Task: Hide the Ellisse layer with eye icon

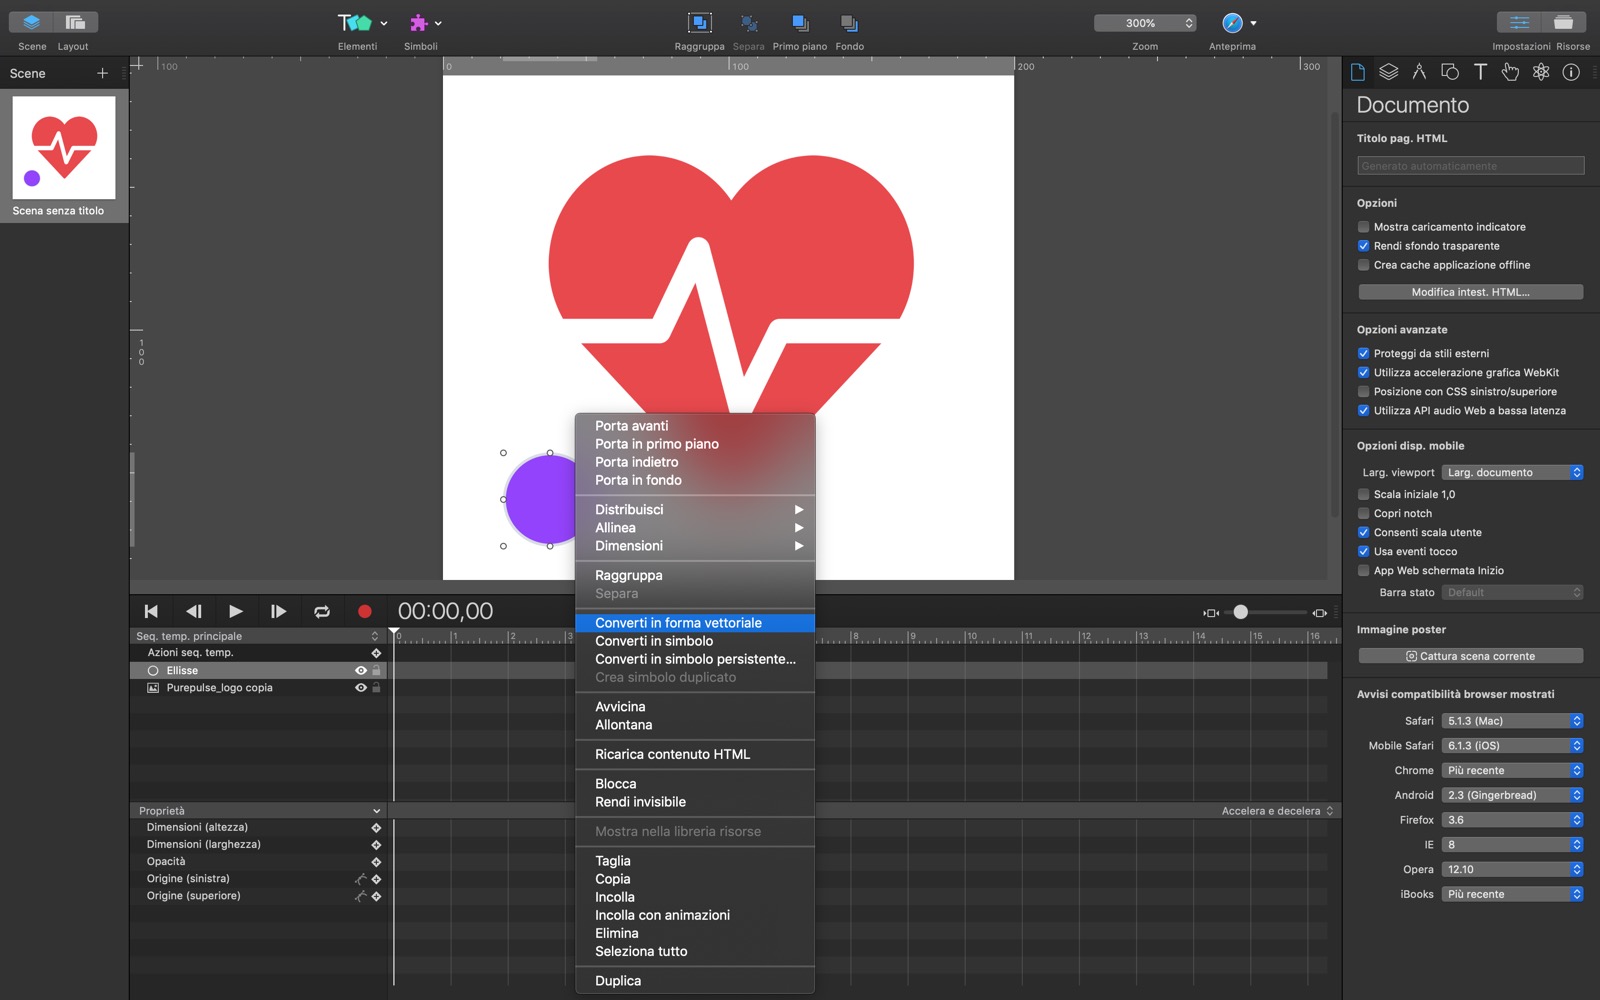Action: (x=361, y=671)
